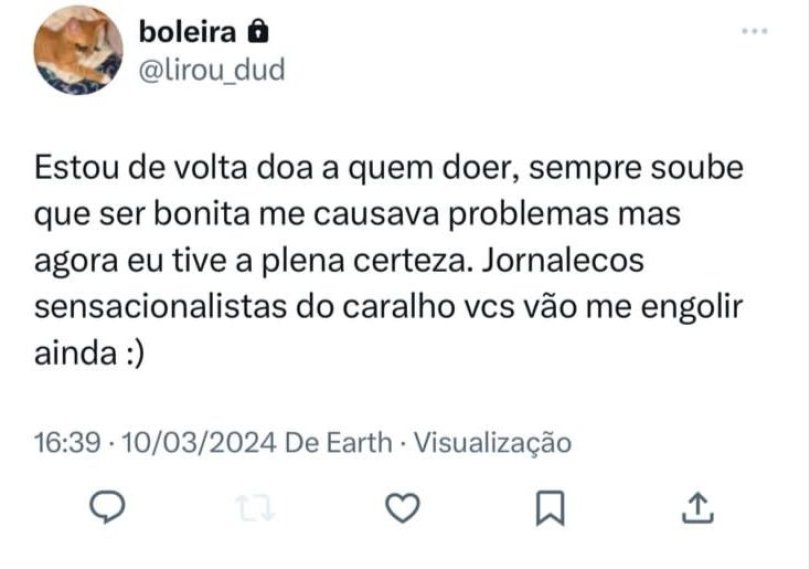Open the three-dot more options menu
The image size is (810, 569).
point(752,33)
